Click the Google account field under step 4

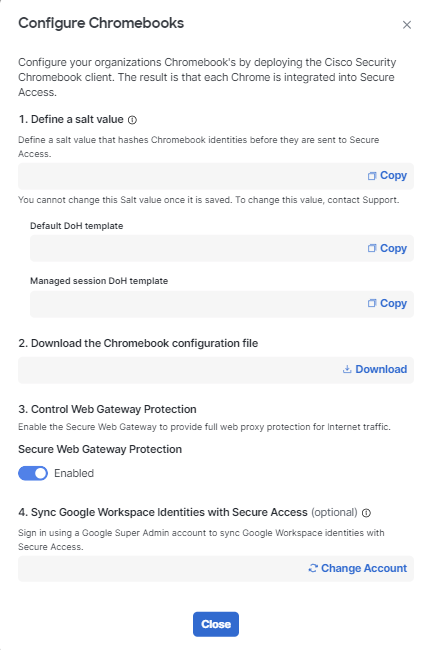coord(162,569)
